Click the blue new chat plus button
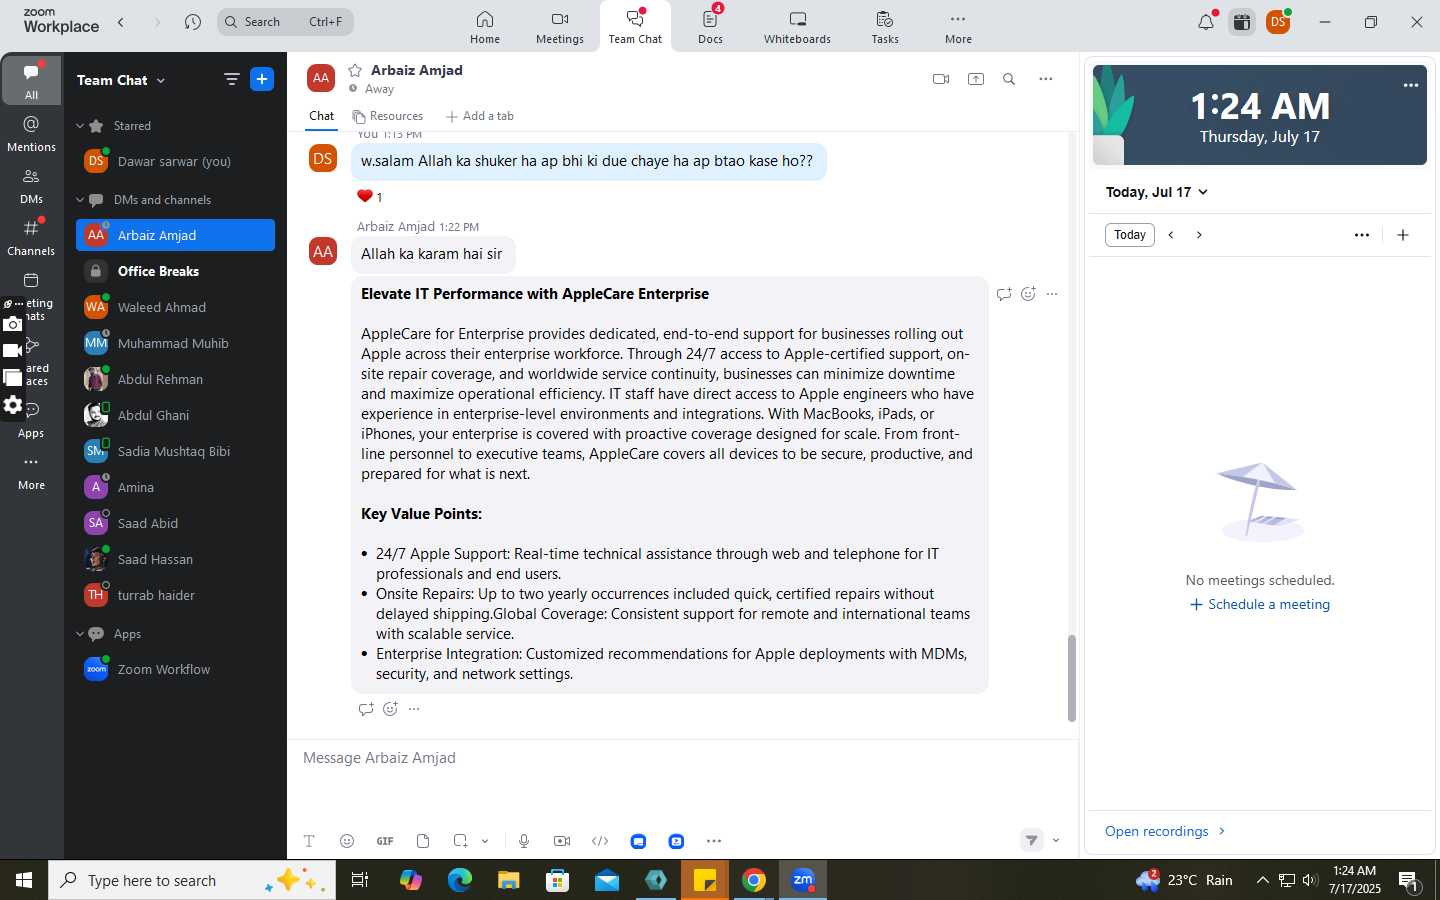The height and width of the screenshot is (900, 1440). (262, 79)
